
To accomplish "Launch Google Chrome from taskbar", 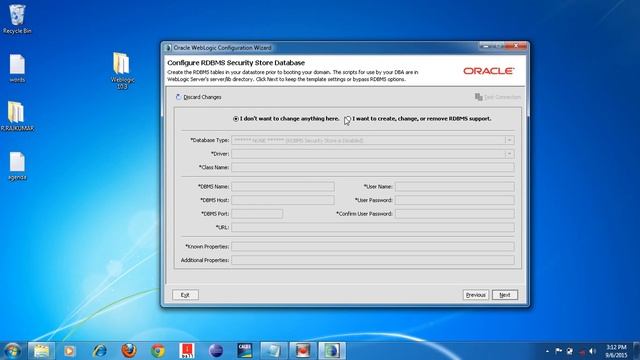I will click(x=158, y=351).
